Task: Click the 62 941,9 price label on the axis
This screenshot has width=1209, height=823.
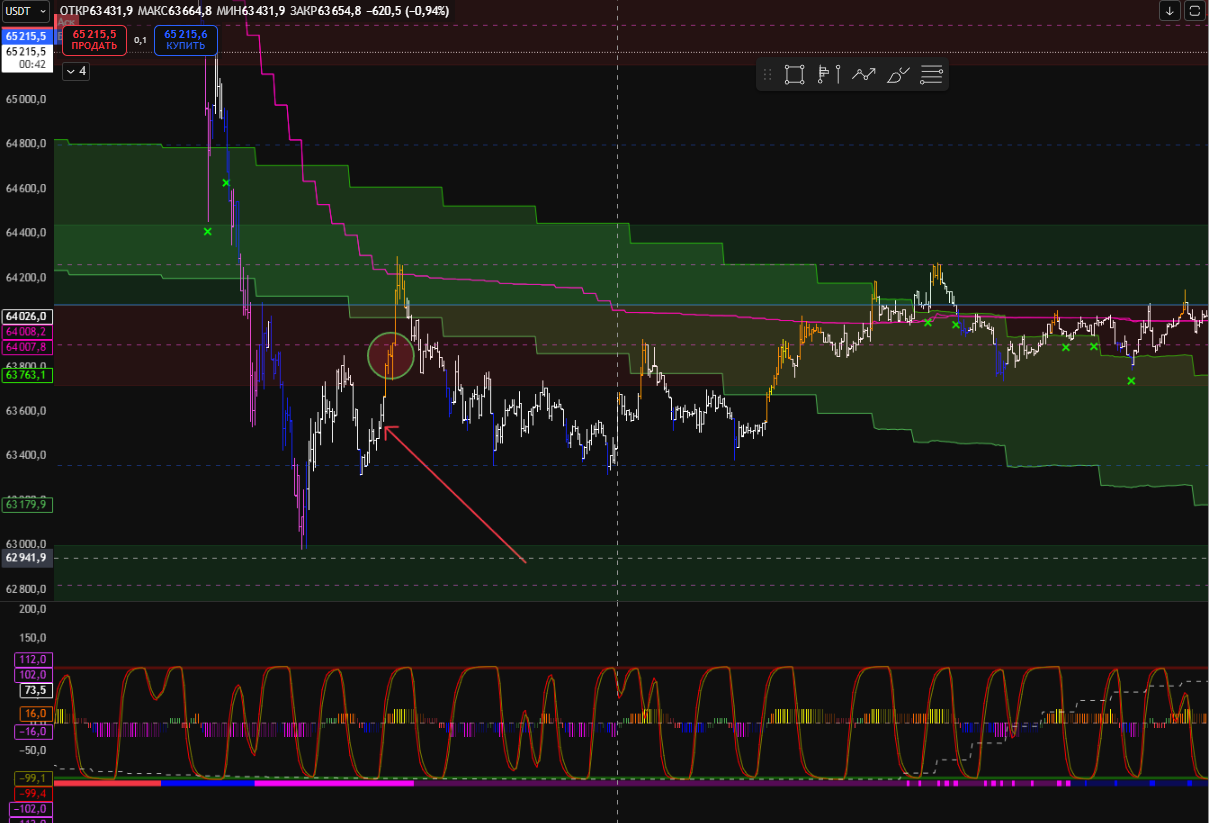Action: (x=27, y=558)
